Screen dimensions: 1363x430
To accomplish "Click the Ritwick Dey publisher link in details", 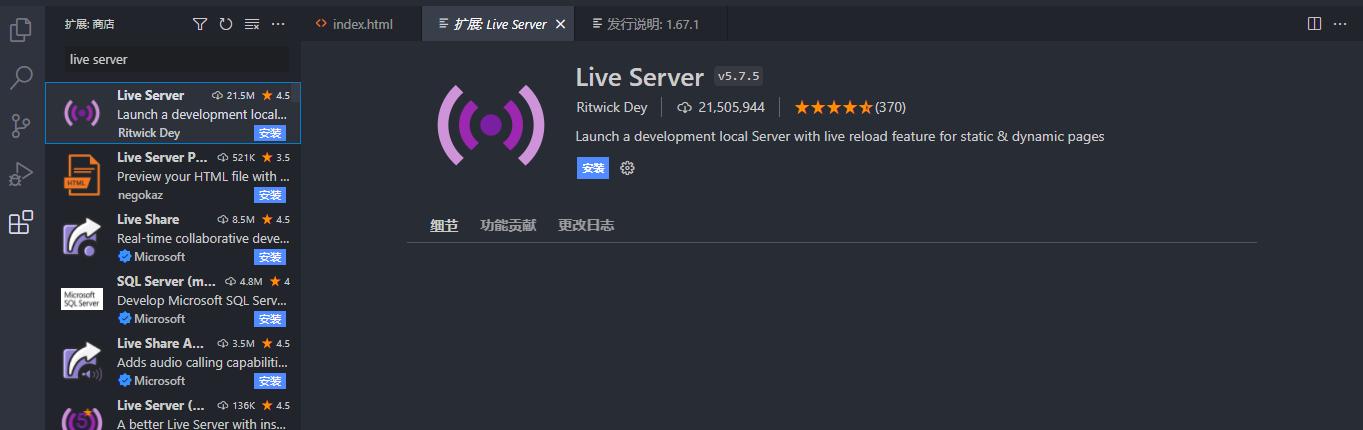I will pos(612,107).
